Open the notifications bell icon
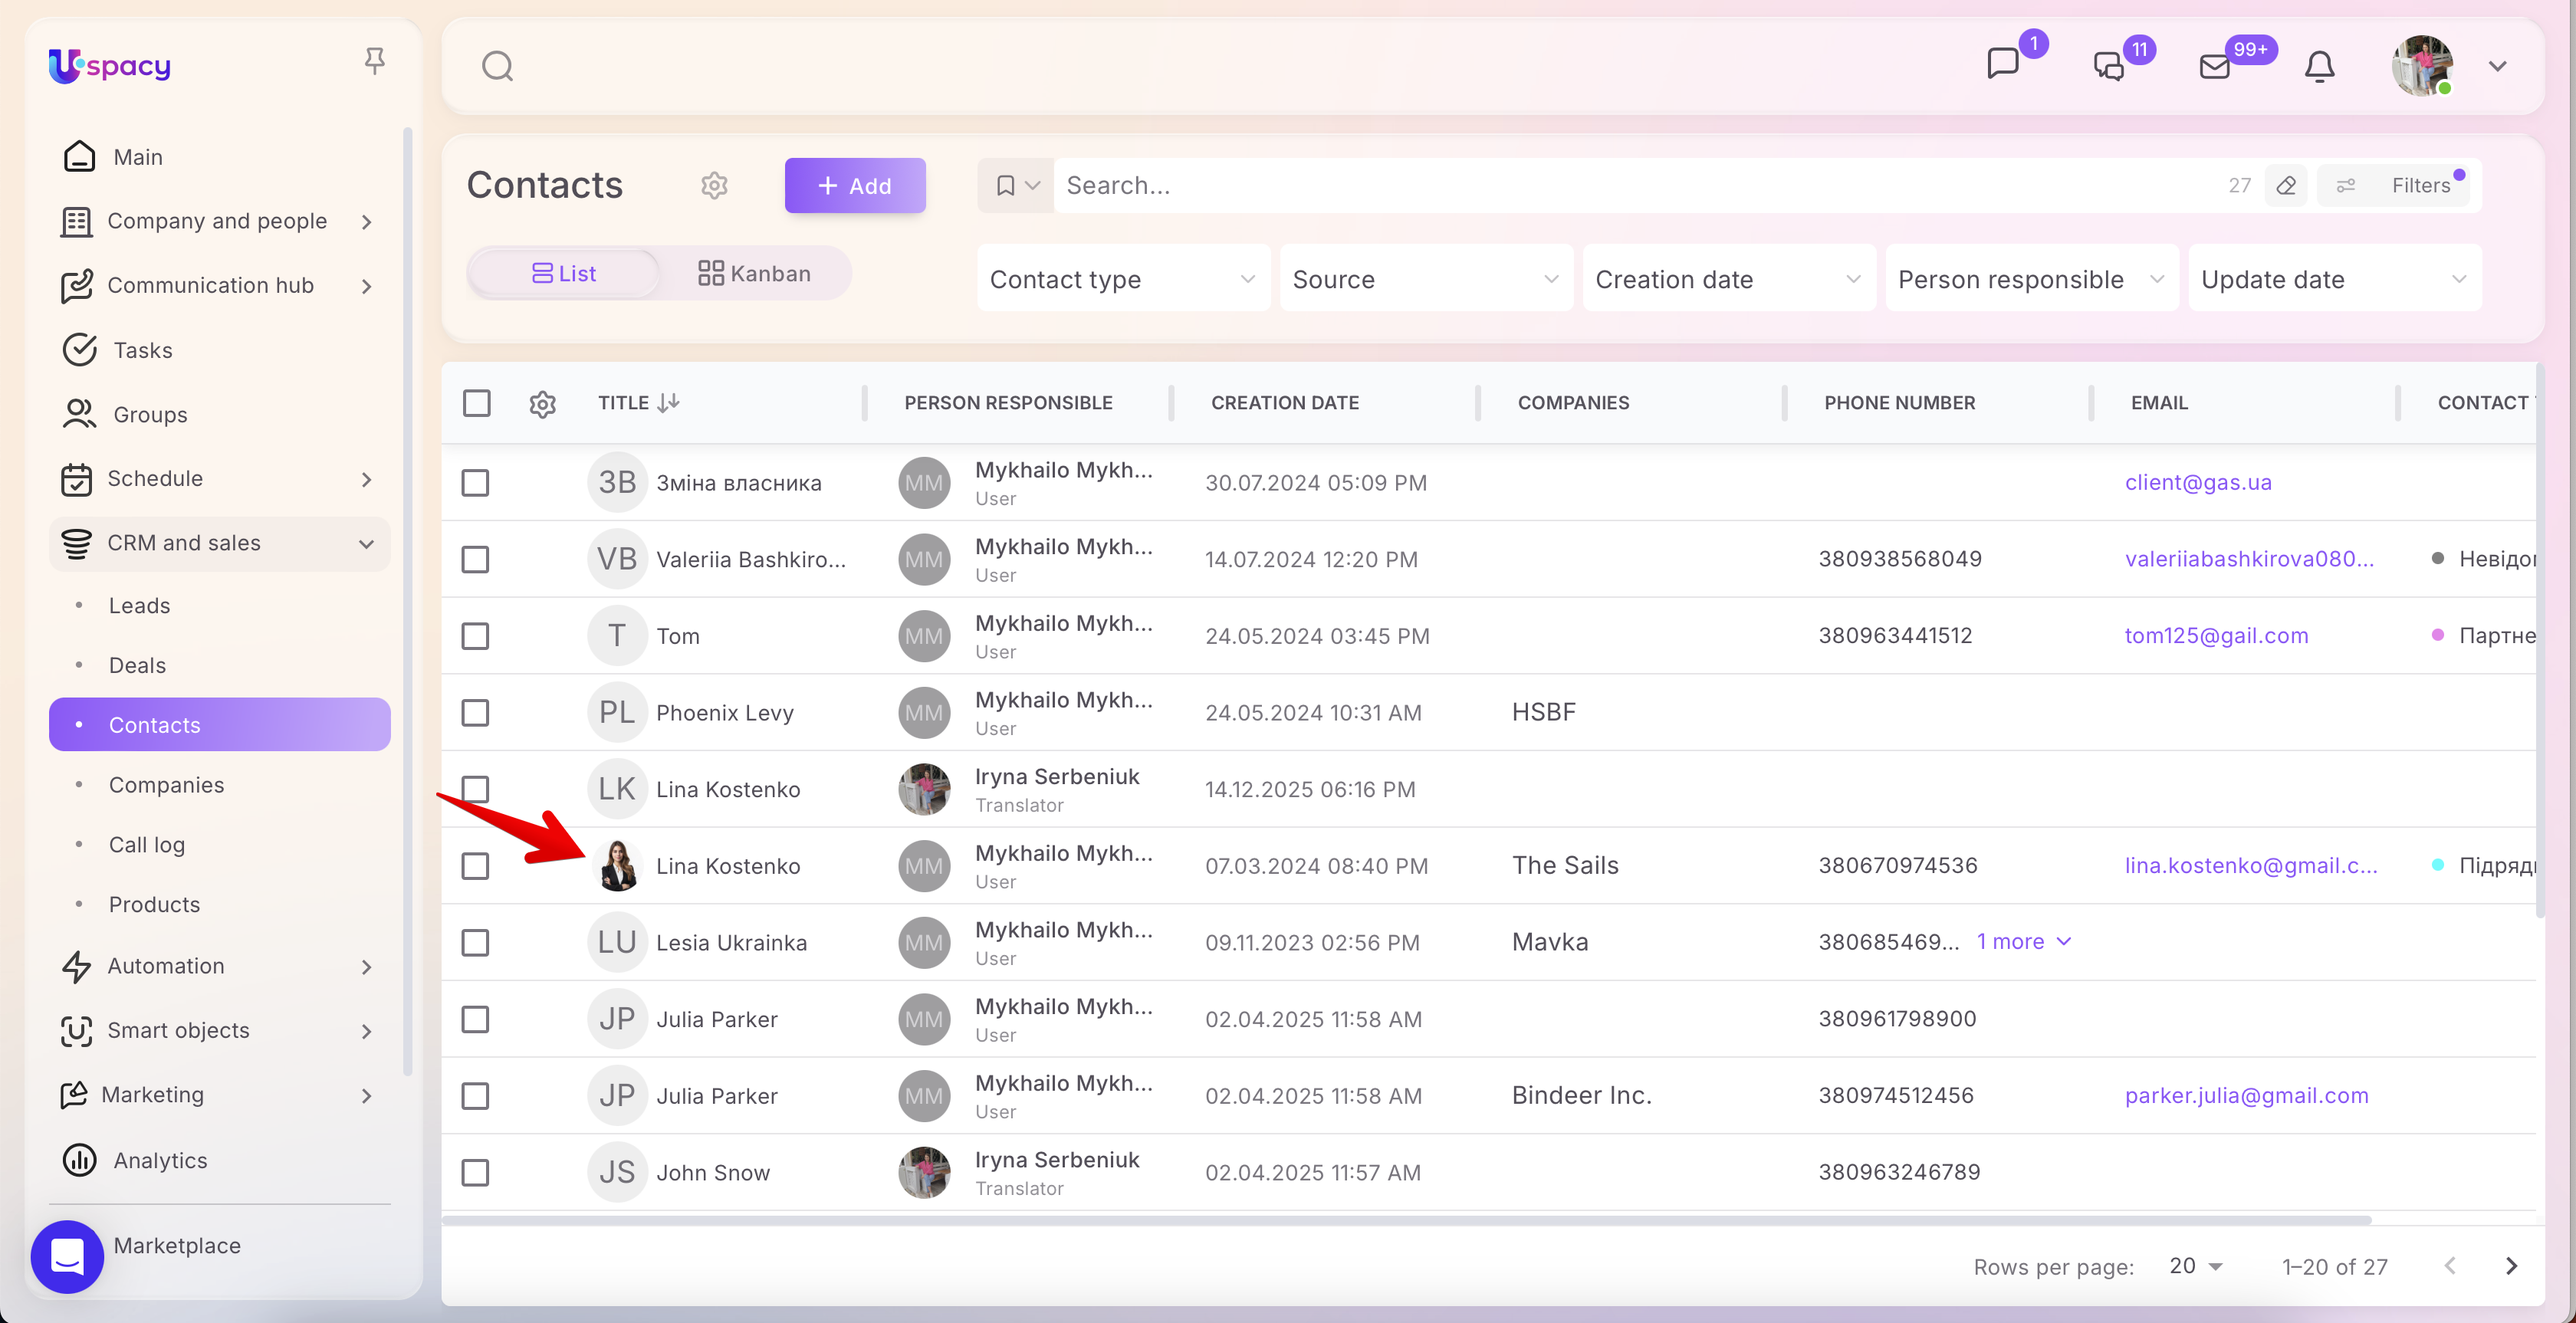 [2319, 67]
